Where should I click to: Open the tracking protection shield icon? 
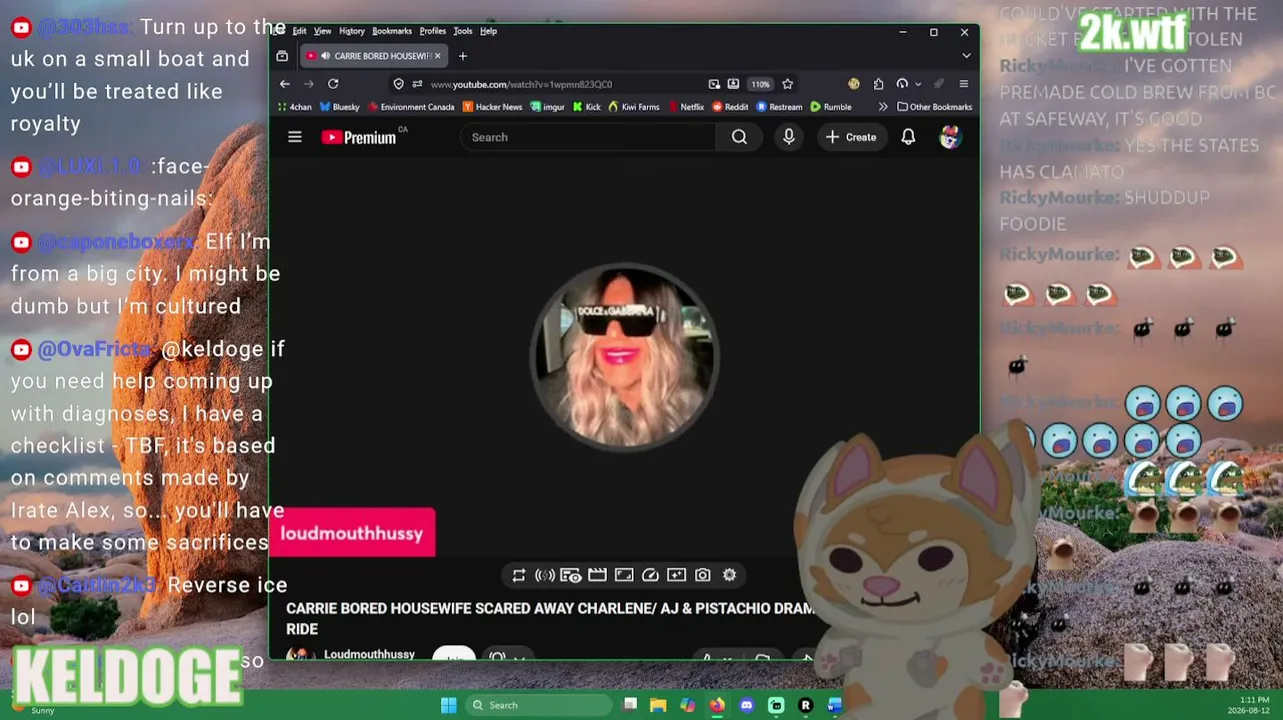tap(399, 84)
